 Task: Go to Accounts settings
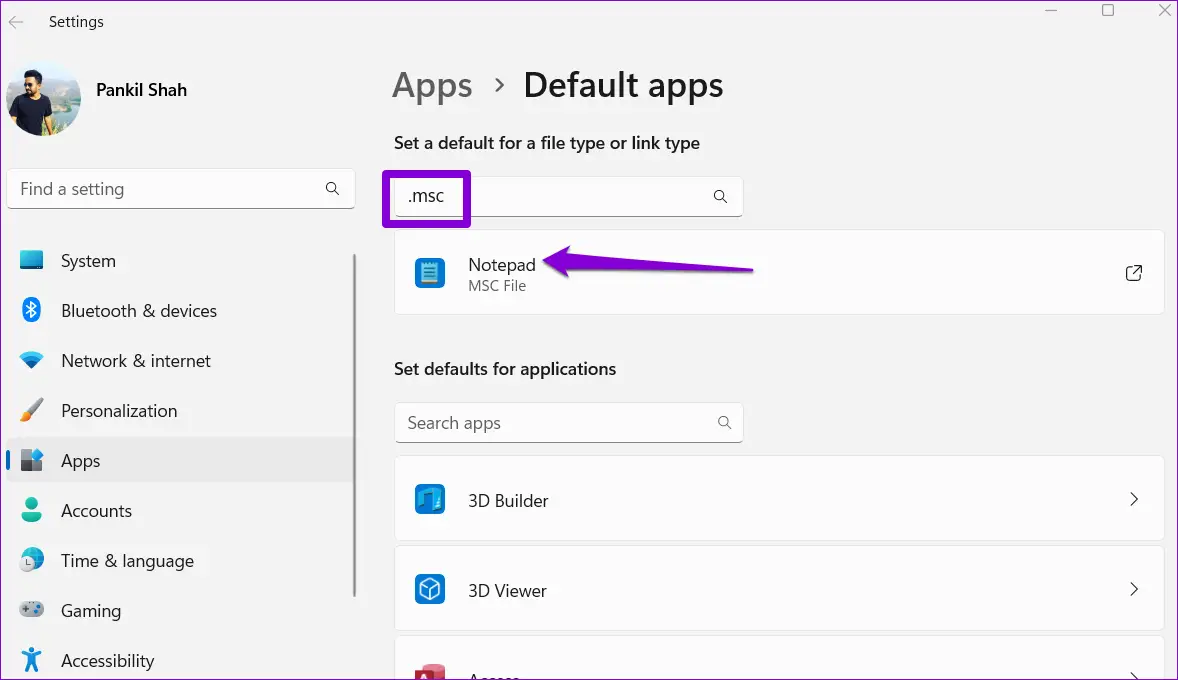point(96,511)
